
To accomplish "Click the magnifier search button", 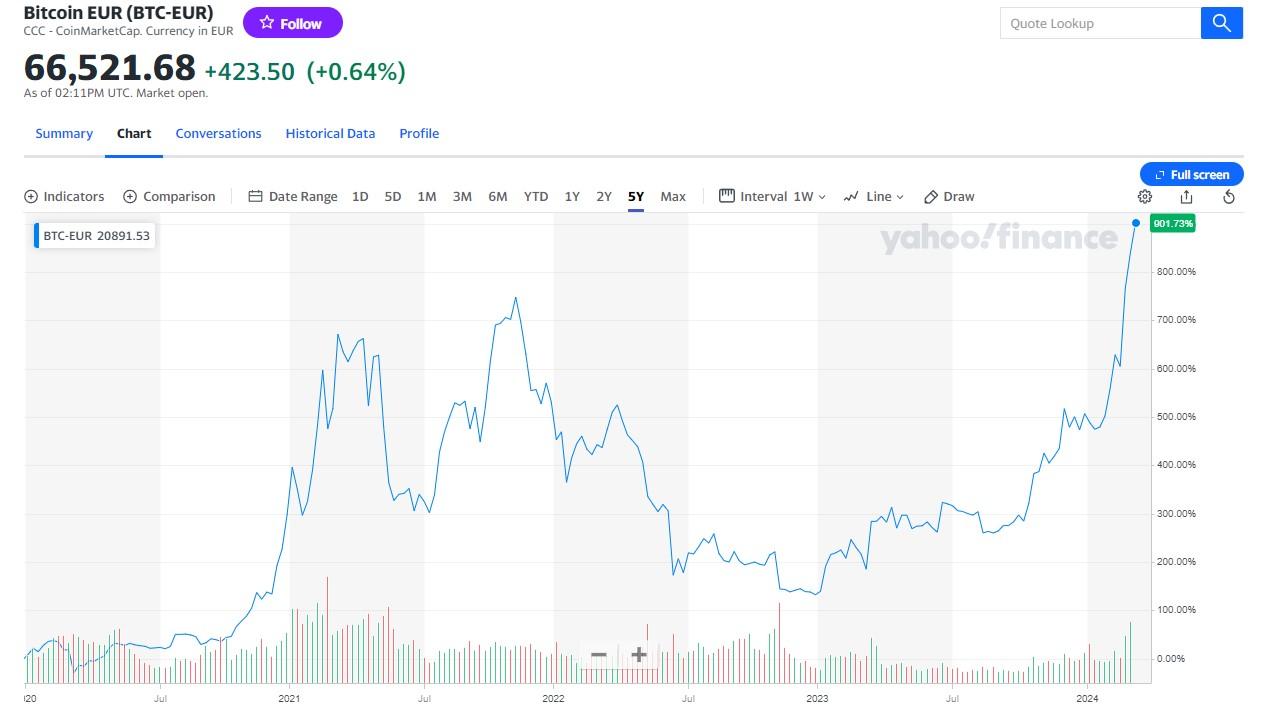I will pyautogui.click(x=1221, y=23).
